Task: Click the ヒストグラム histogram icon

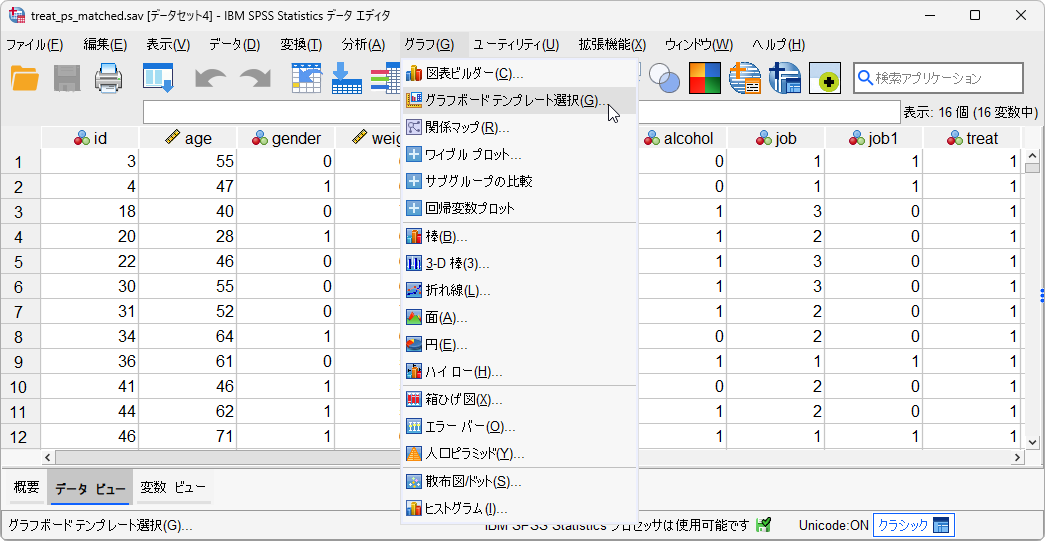Action: (x=414, y=509)
